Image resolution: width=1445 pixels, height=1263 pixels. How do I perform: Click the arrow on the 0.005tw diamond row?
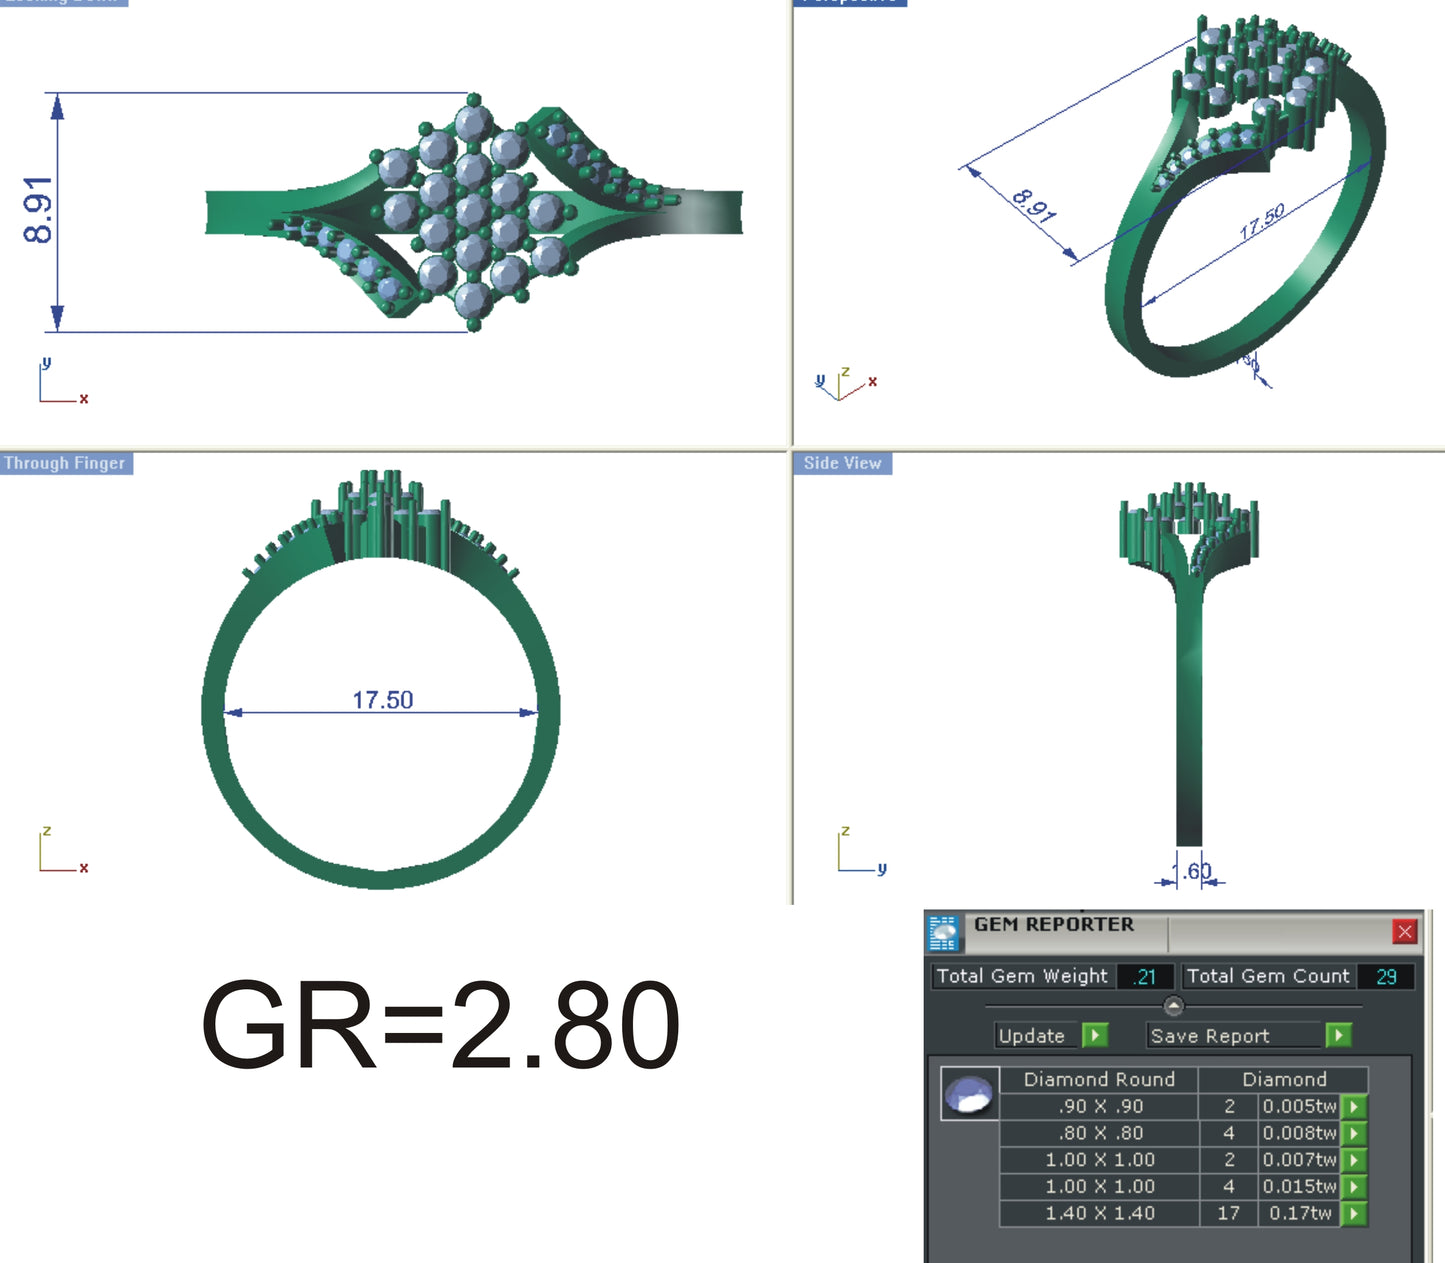click(x=1352, y=1107)
